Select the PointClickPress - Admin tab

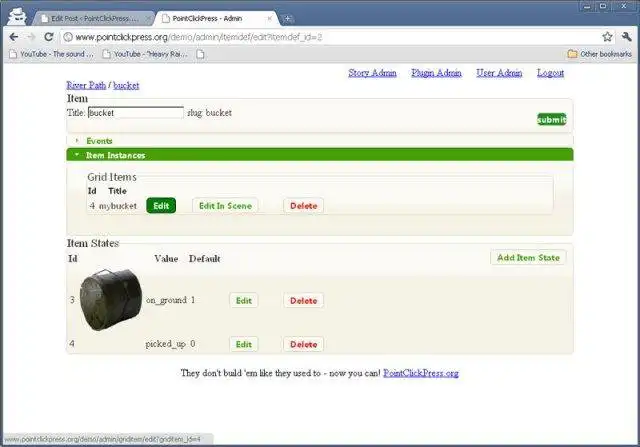(x=216, y=18)
